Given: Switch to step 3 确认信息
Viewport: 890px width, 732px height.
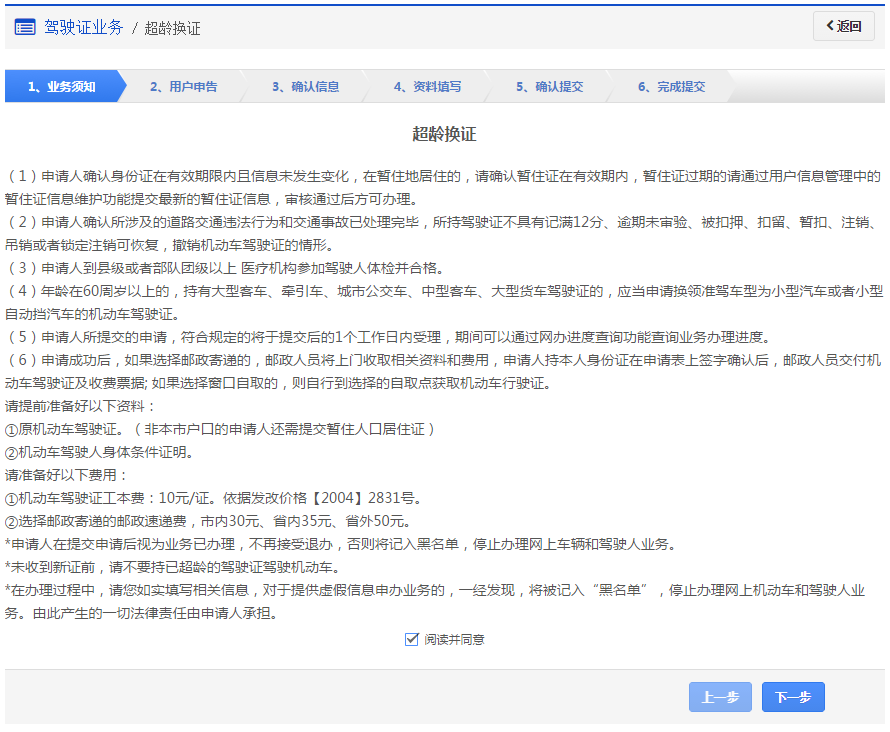Looking at the screenshot, I should point(305,87).
